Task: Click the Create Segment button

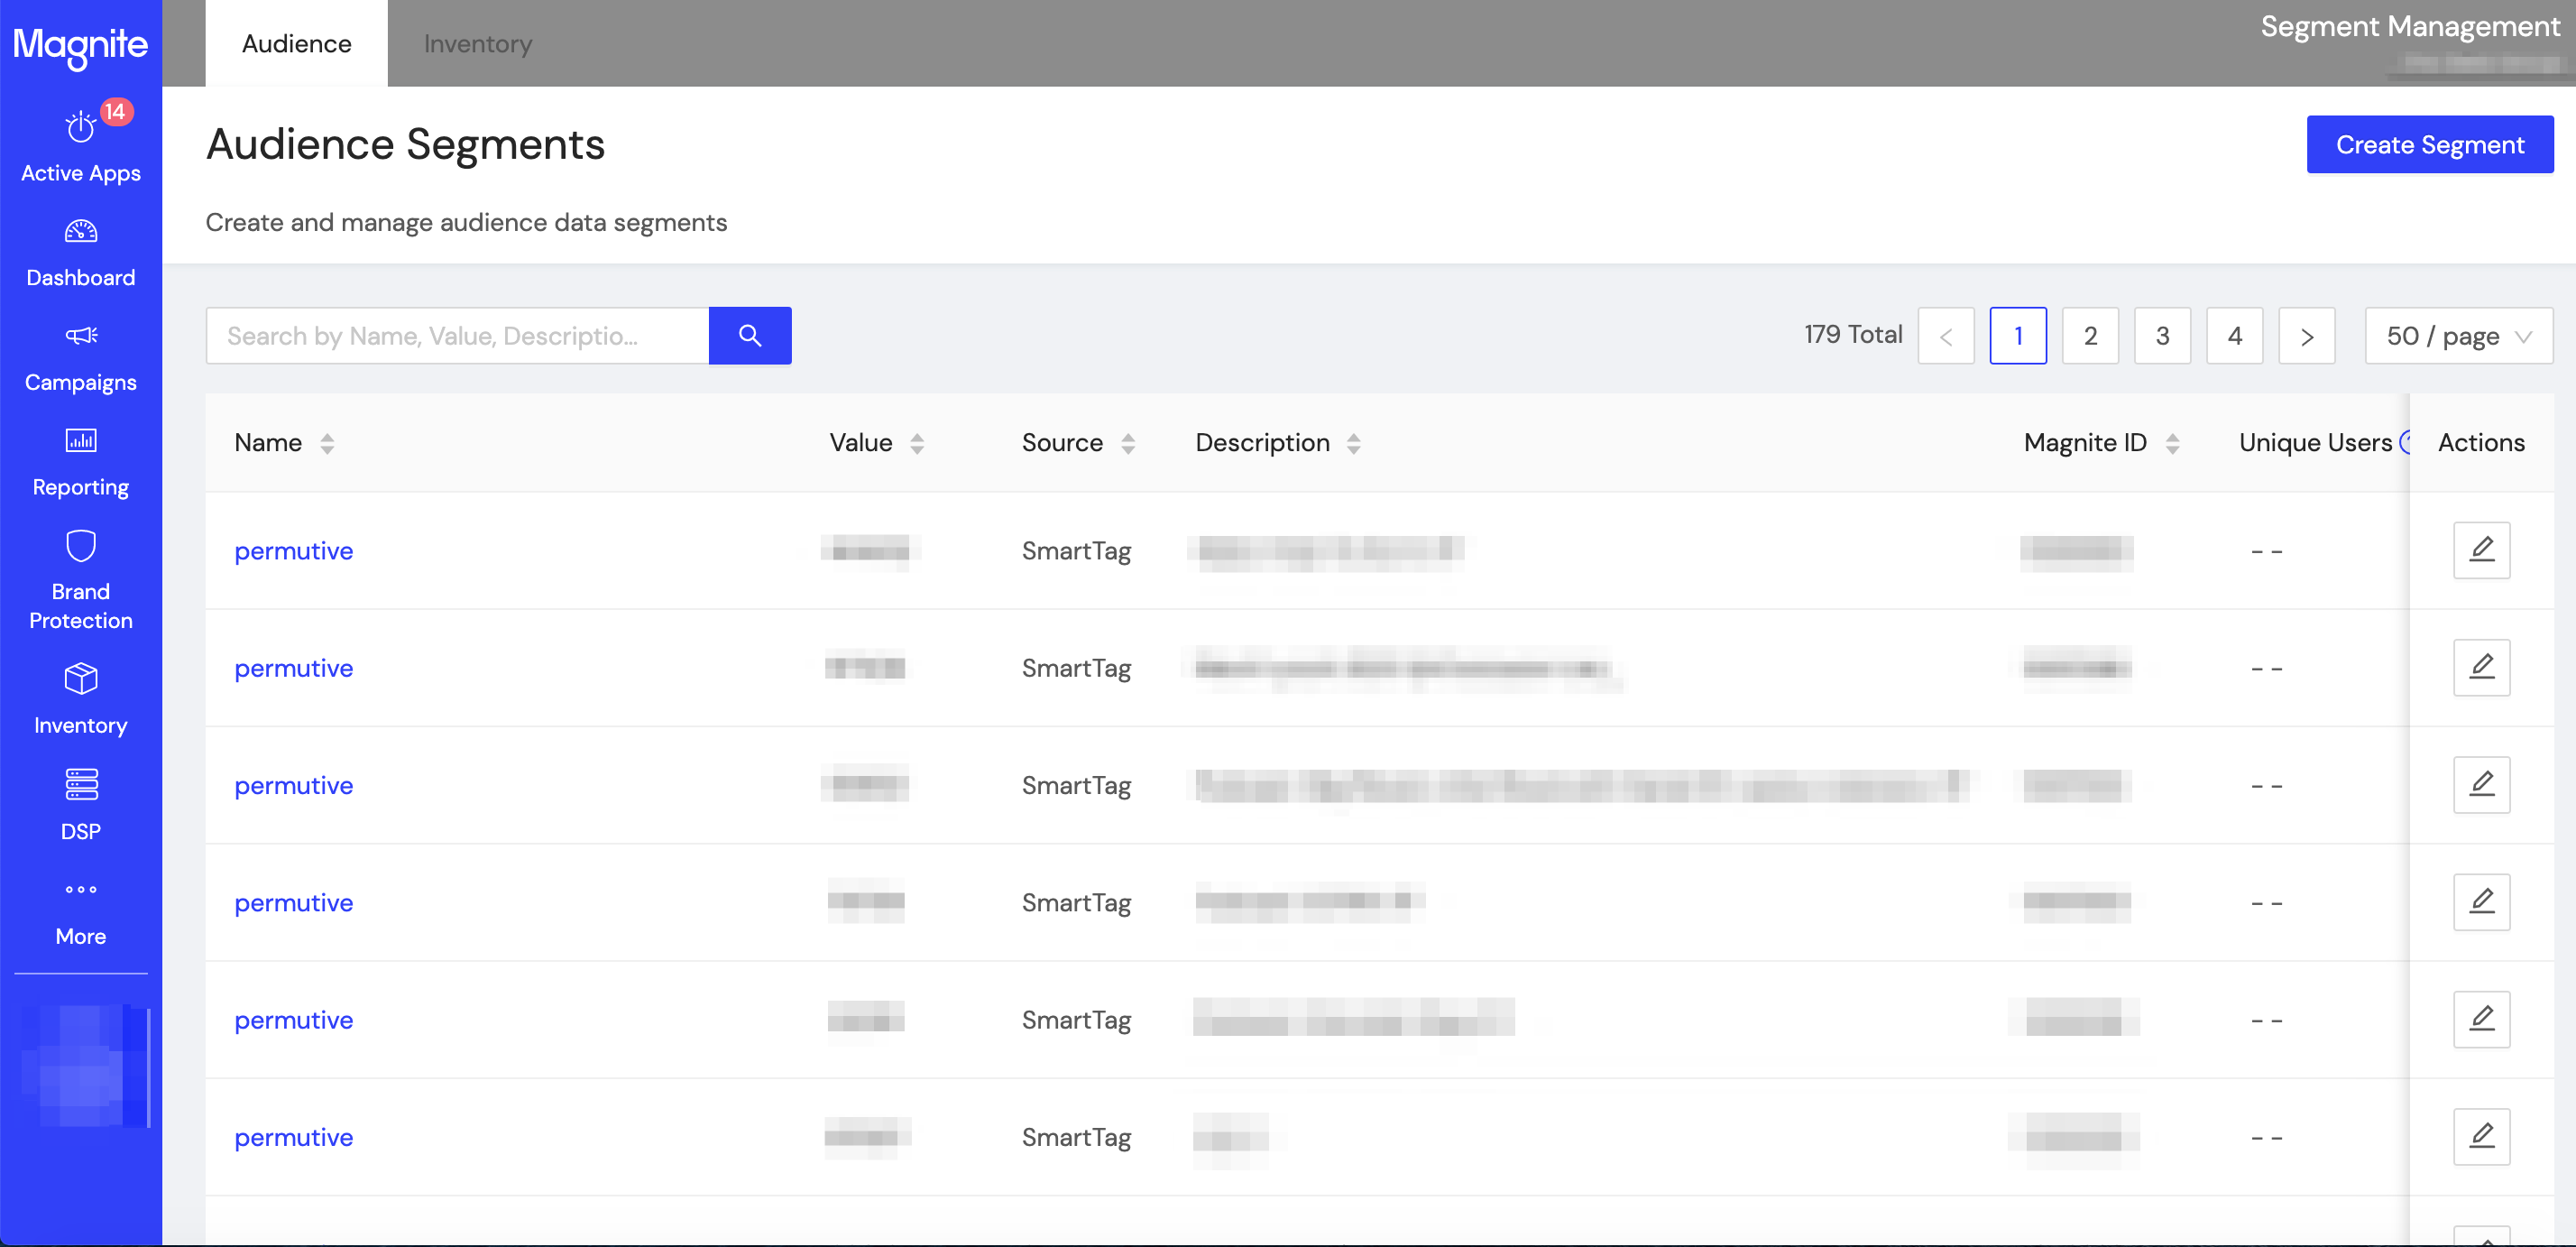Action: (x=2430, y=145)
